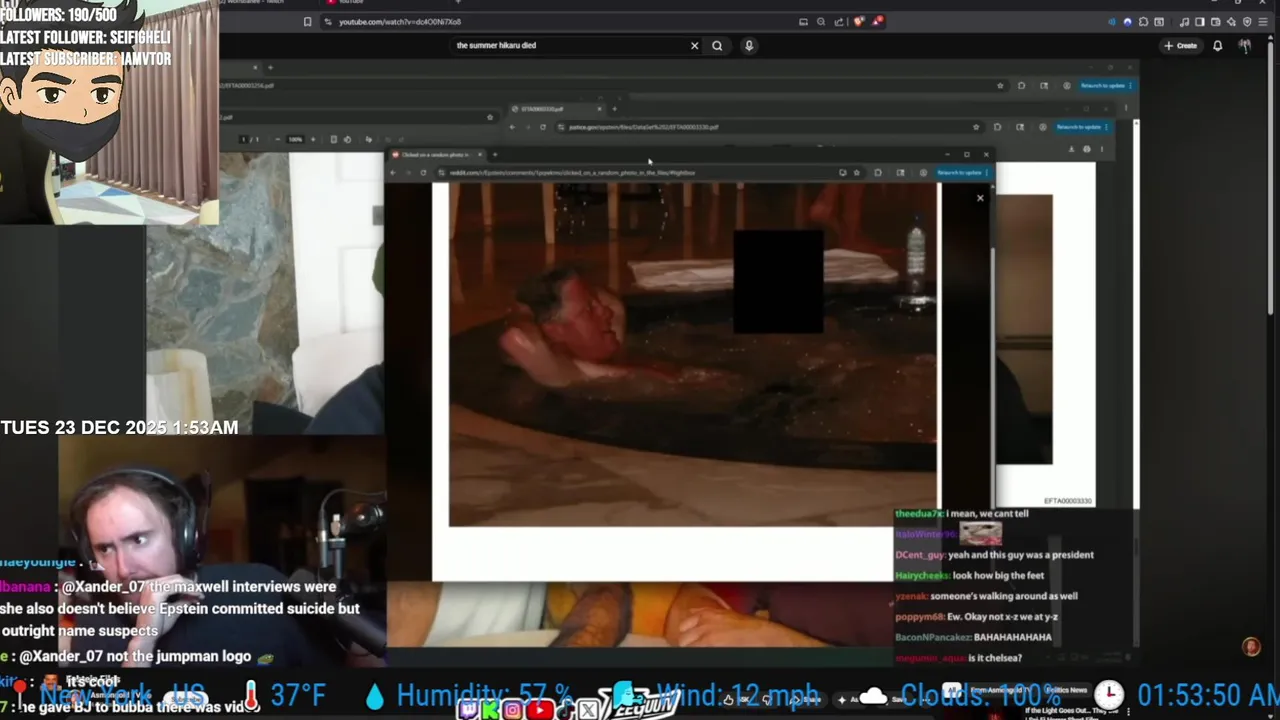
Task: Click the red YouTube icon in the bottom overlay
Action: (538, 710)
